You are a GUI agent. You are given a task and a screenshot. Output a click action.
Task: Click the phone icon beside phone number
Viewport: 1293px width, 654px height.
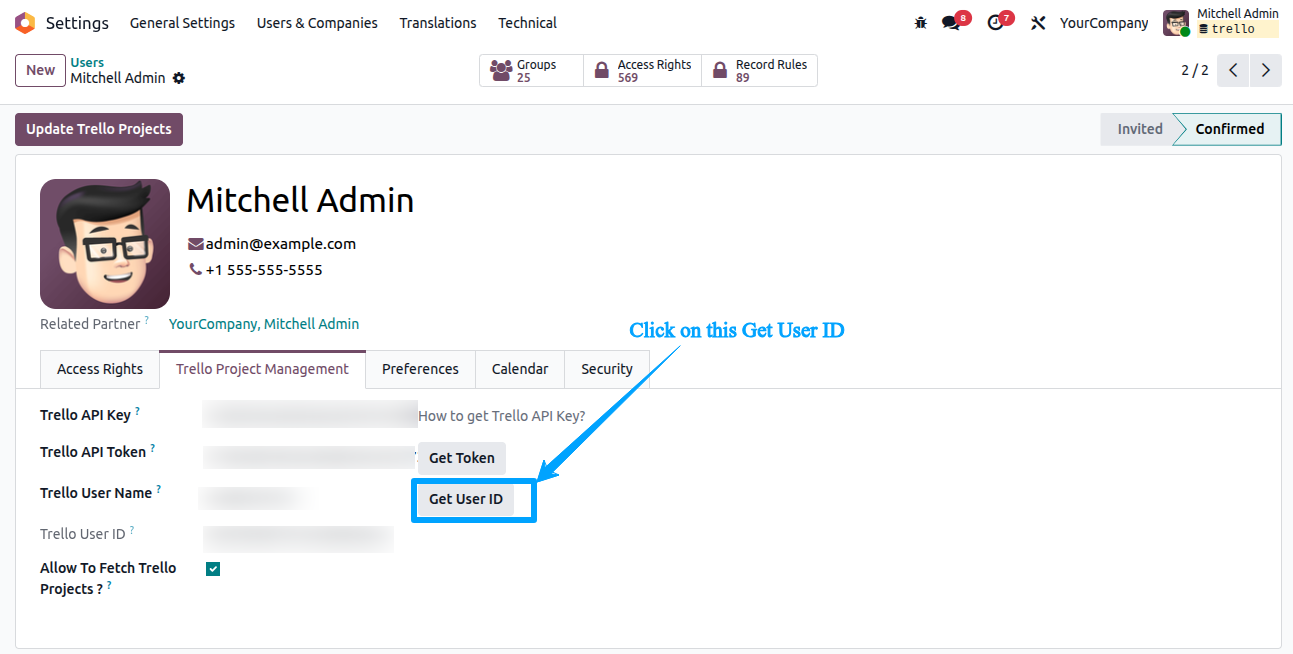pos(195,269)
